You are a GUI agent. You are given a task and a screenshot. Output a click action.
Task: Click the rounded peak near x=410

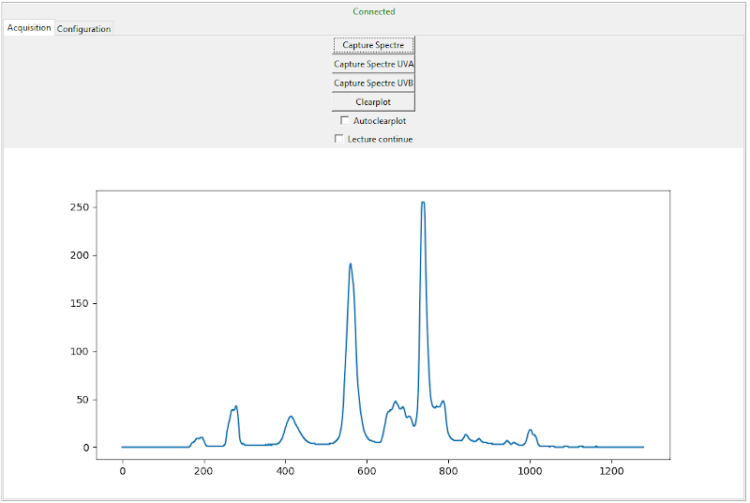point(290,417)
